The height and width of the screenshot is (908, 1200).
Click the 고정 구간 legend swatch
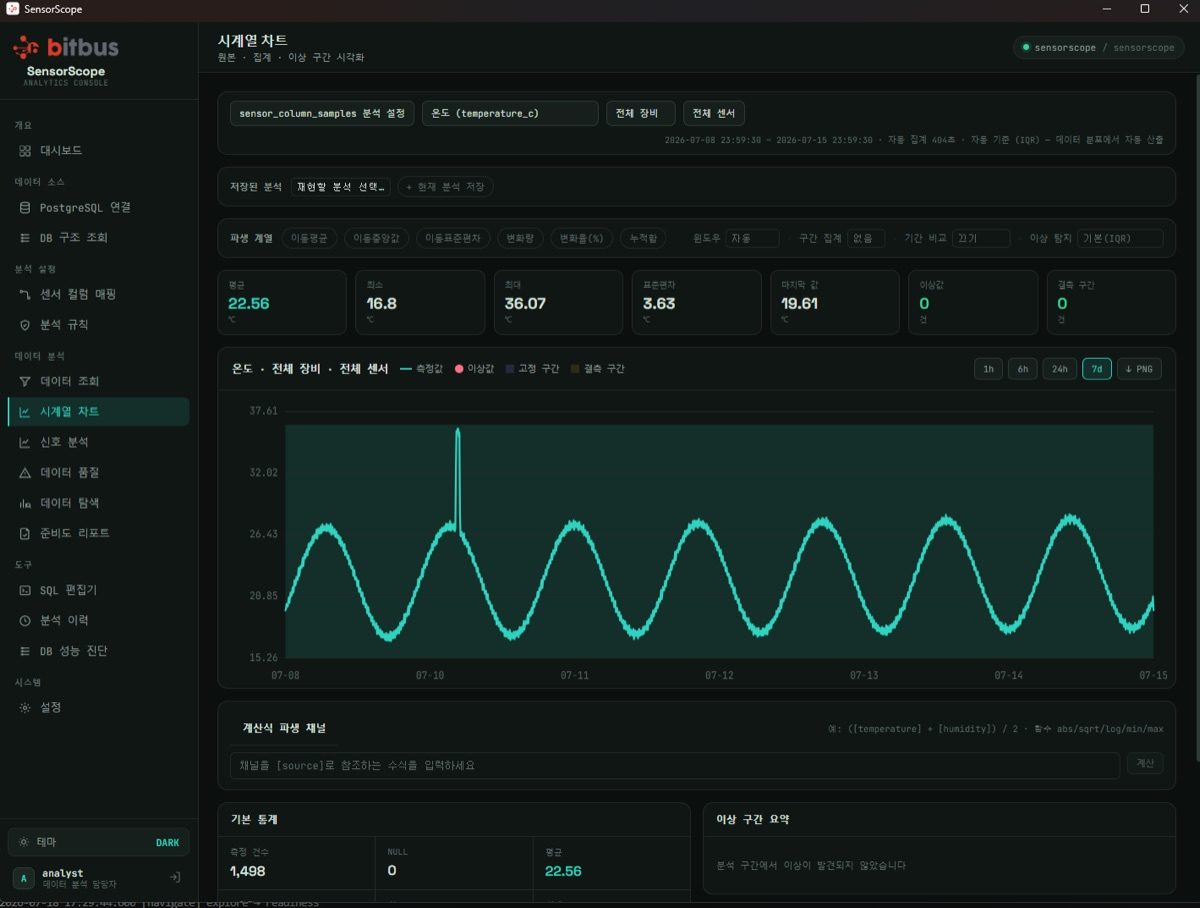tap(510, 369)
